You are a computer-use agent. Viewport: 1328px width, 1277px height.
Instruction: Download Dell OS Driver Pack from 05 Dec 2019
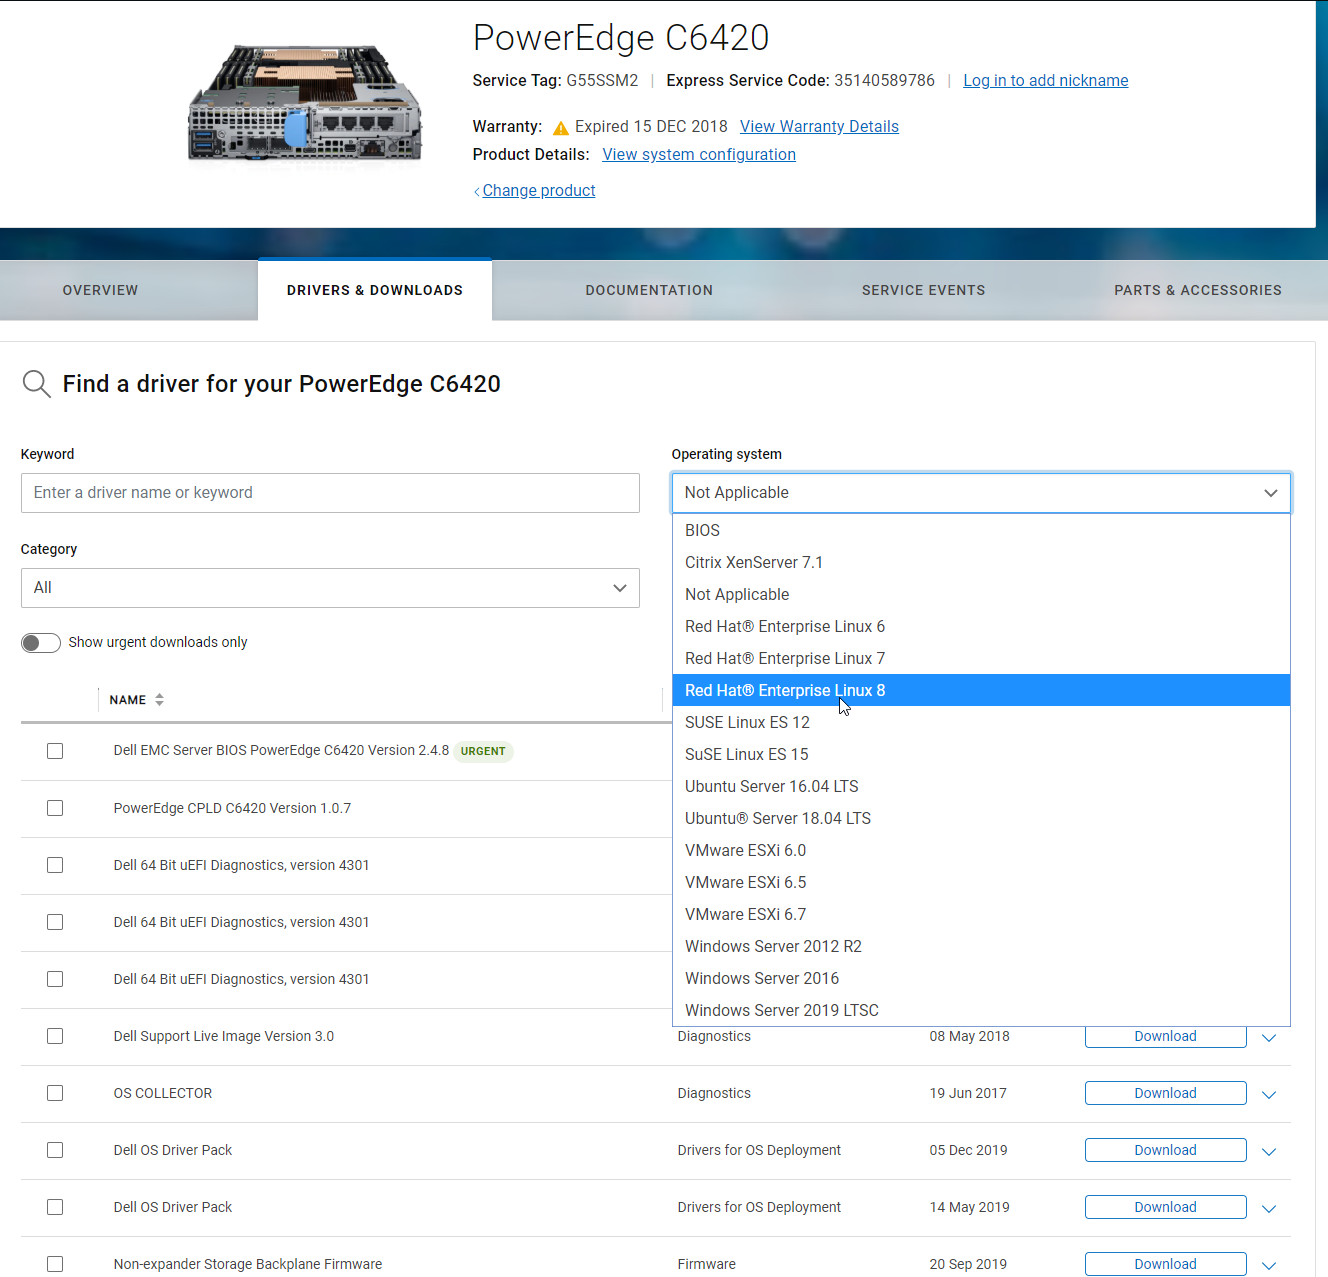[x=1166, y=1150]
